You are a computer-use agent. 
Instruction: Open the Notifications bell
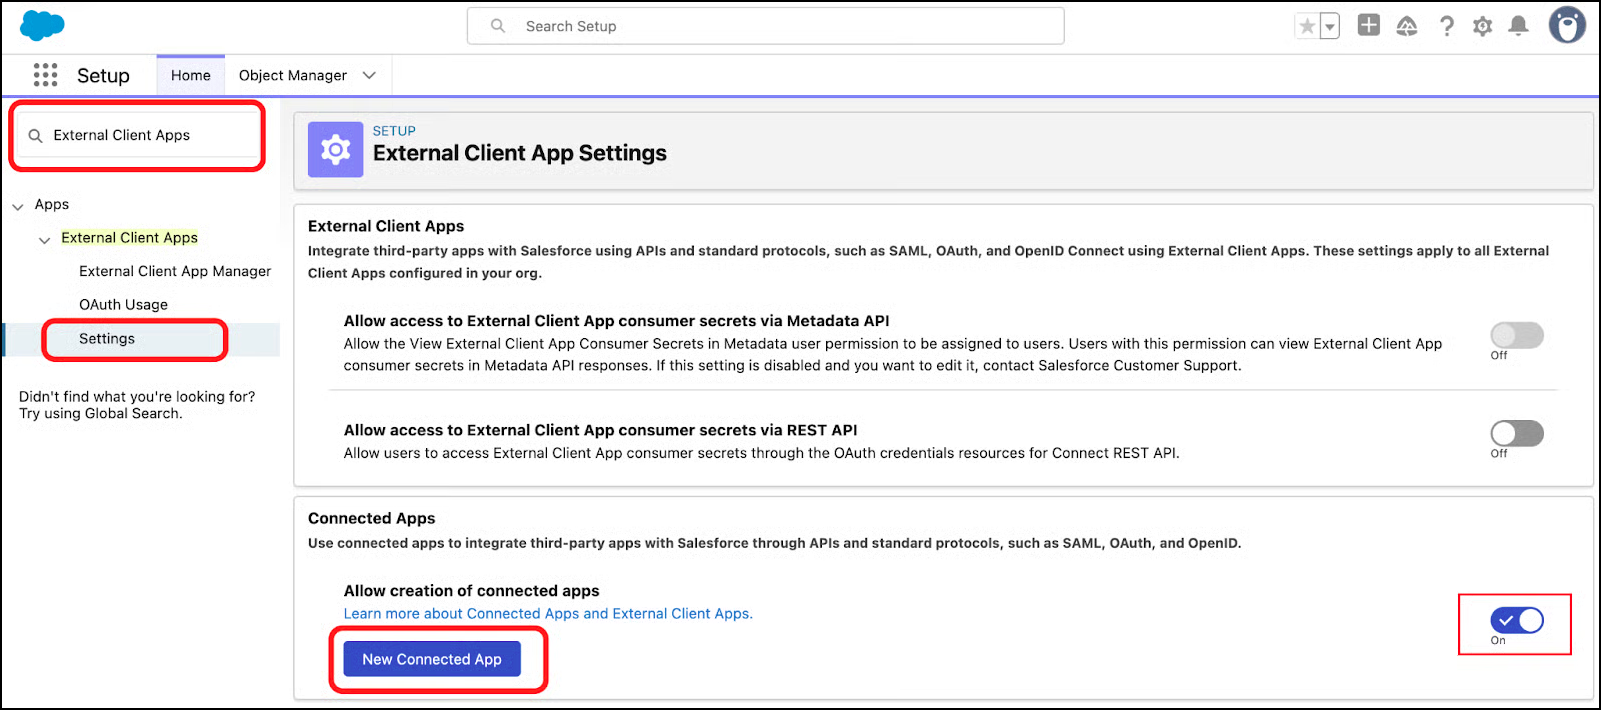click(1518, 27)
